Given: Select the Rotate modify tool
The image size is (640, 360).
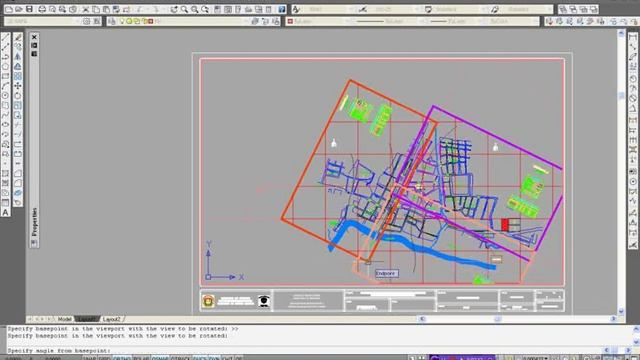Looking at the screenshot, I should click(18, 96).
